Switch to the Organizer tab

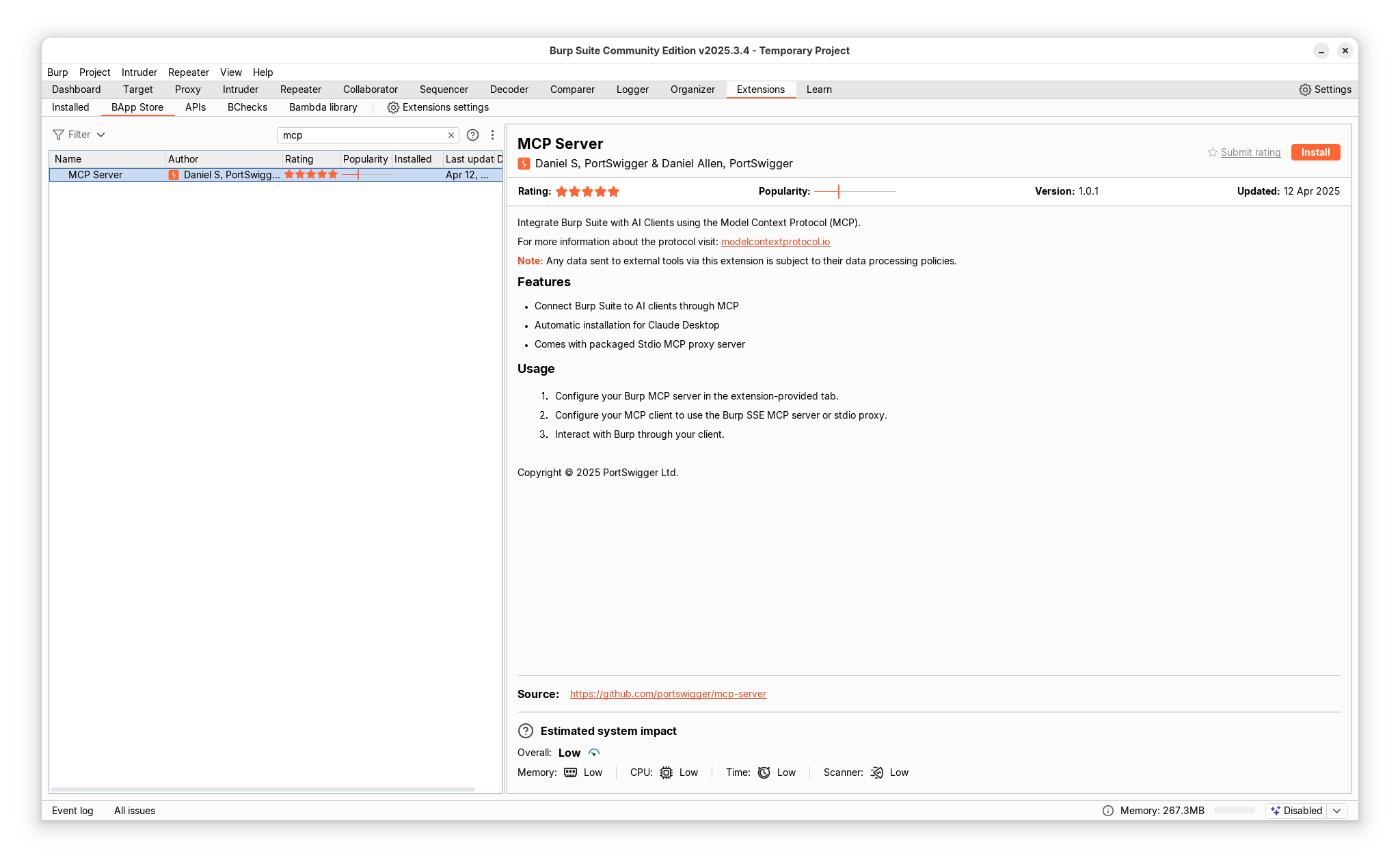point(693,89)
